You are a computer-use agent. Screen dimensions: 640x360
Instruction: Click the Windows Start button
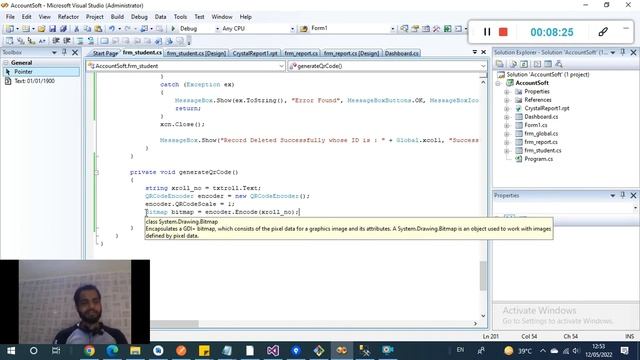tap(11, 351)
